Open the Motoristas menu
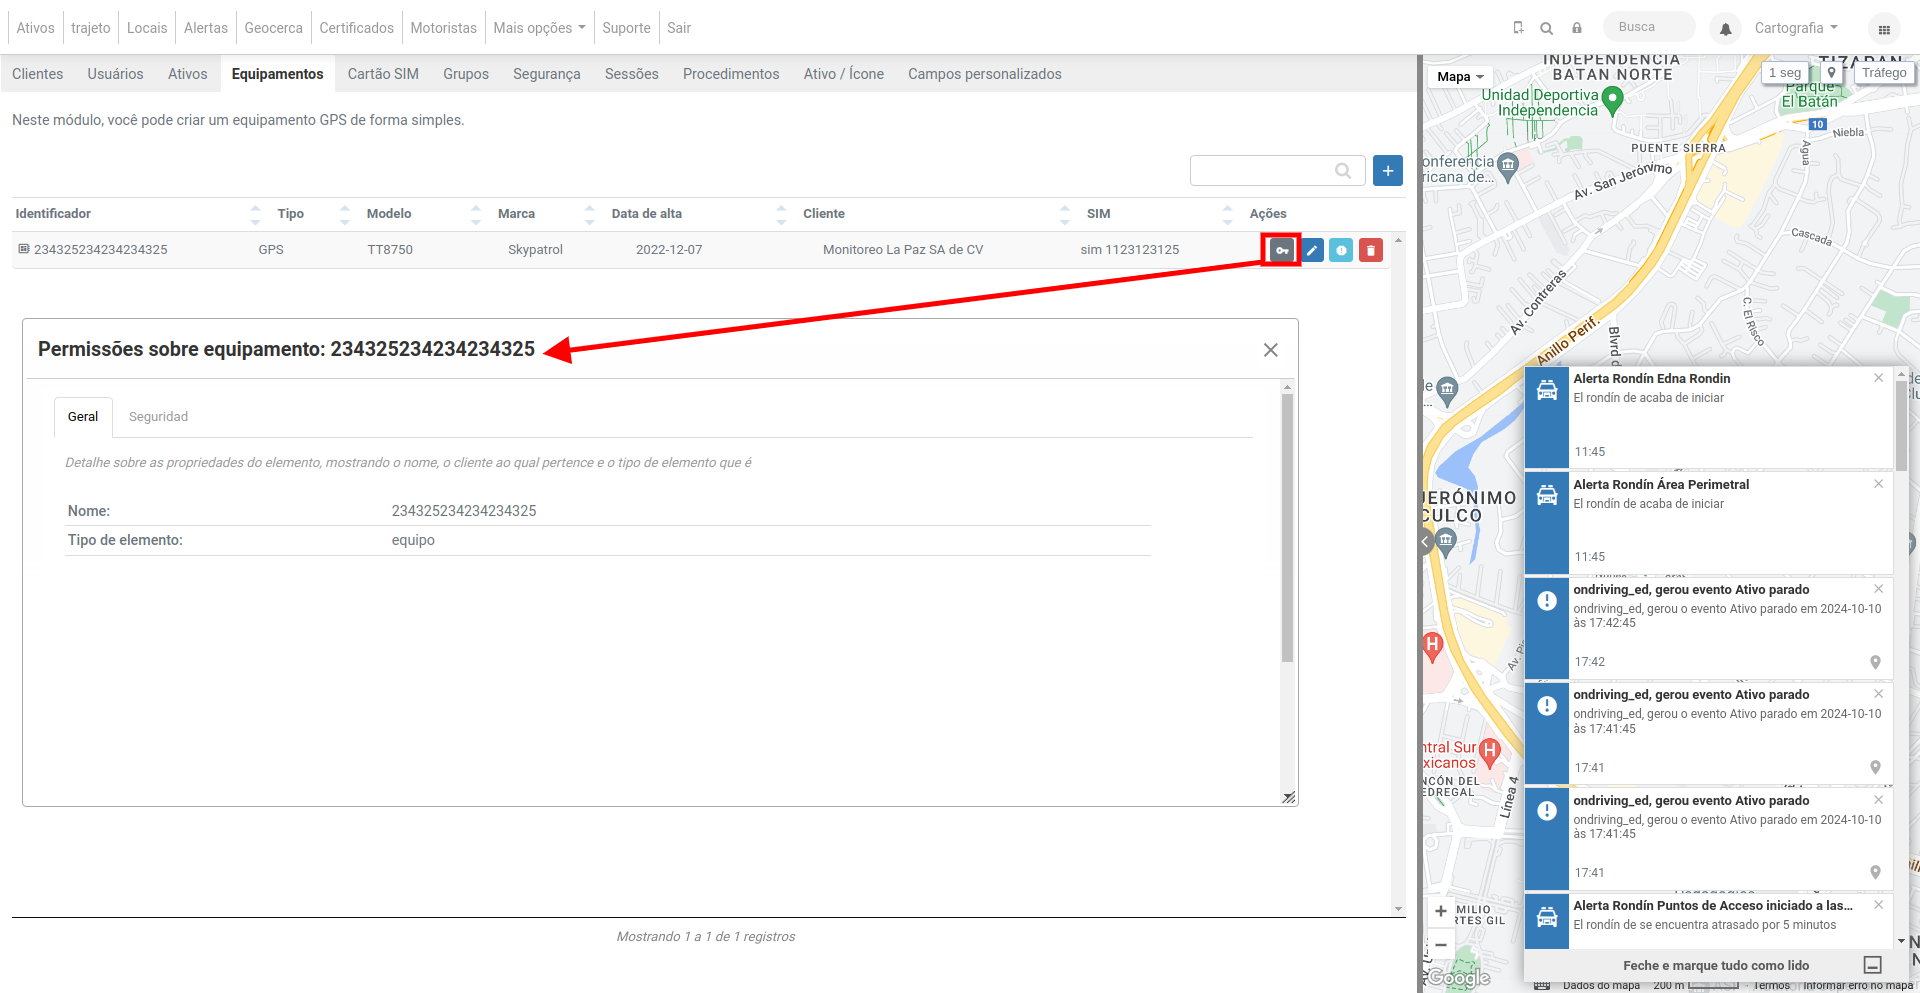This screenshot has width=1920, height=993. tap(443, 28)
